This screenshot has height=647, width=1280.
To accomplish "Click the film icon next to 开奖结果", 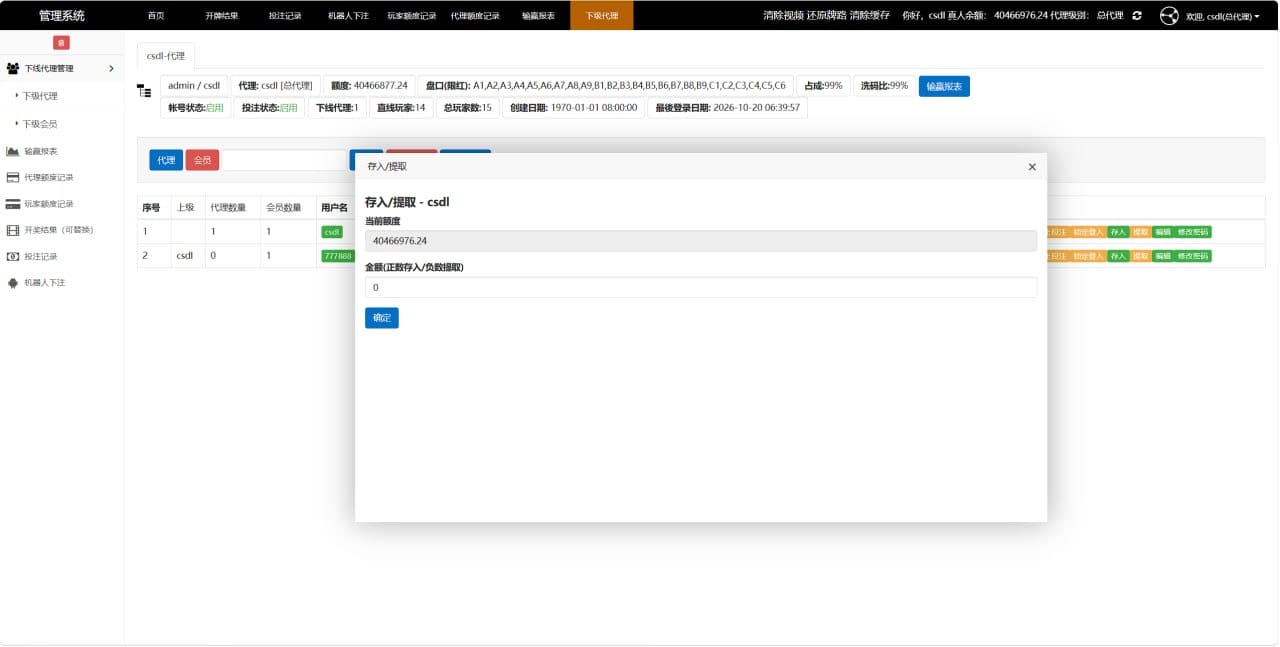I will 13,230.
